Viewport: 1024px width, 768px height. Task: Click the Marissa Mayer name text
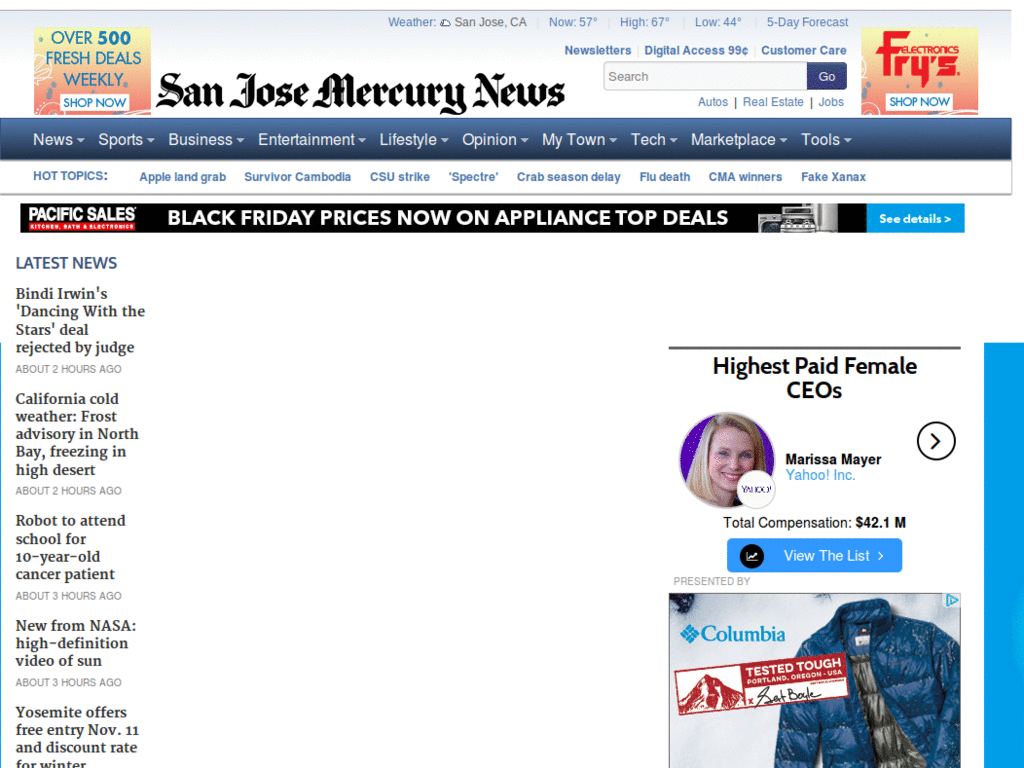point(833,459)
